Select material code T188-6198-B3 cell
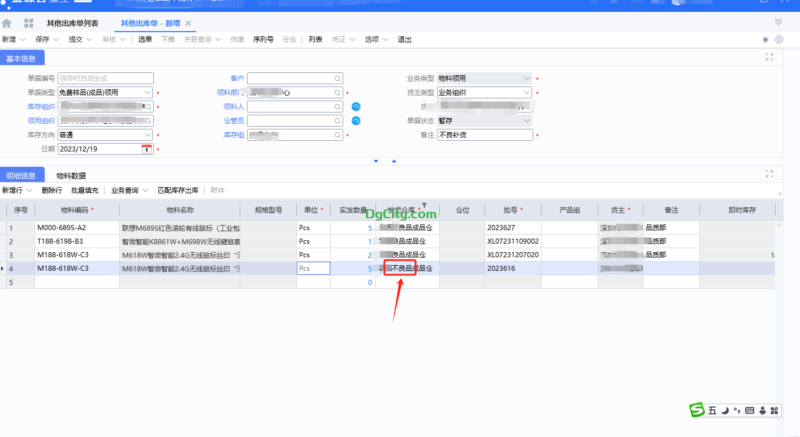The width and height of the screenshot is (800, 437). pos(77,241)
